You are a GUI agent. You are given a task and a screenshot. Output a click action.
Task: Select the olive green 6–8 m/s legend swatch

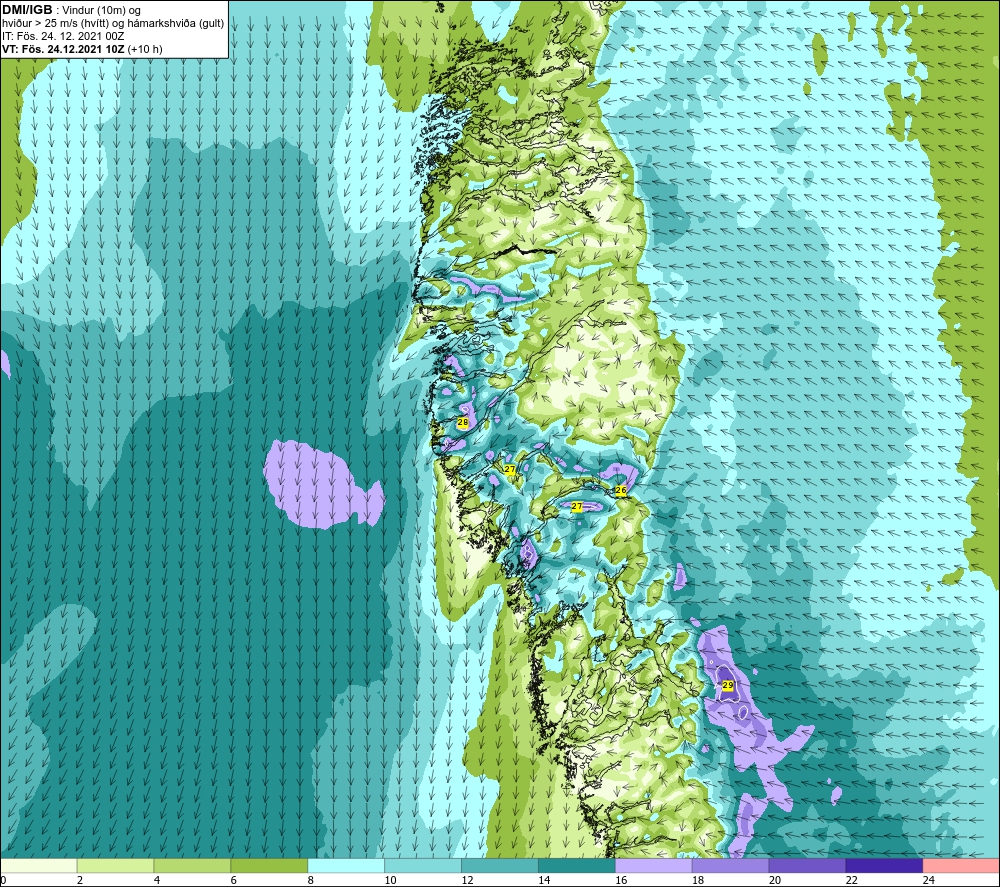point(269,865)
